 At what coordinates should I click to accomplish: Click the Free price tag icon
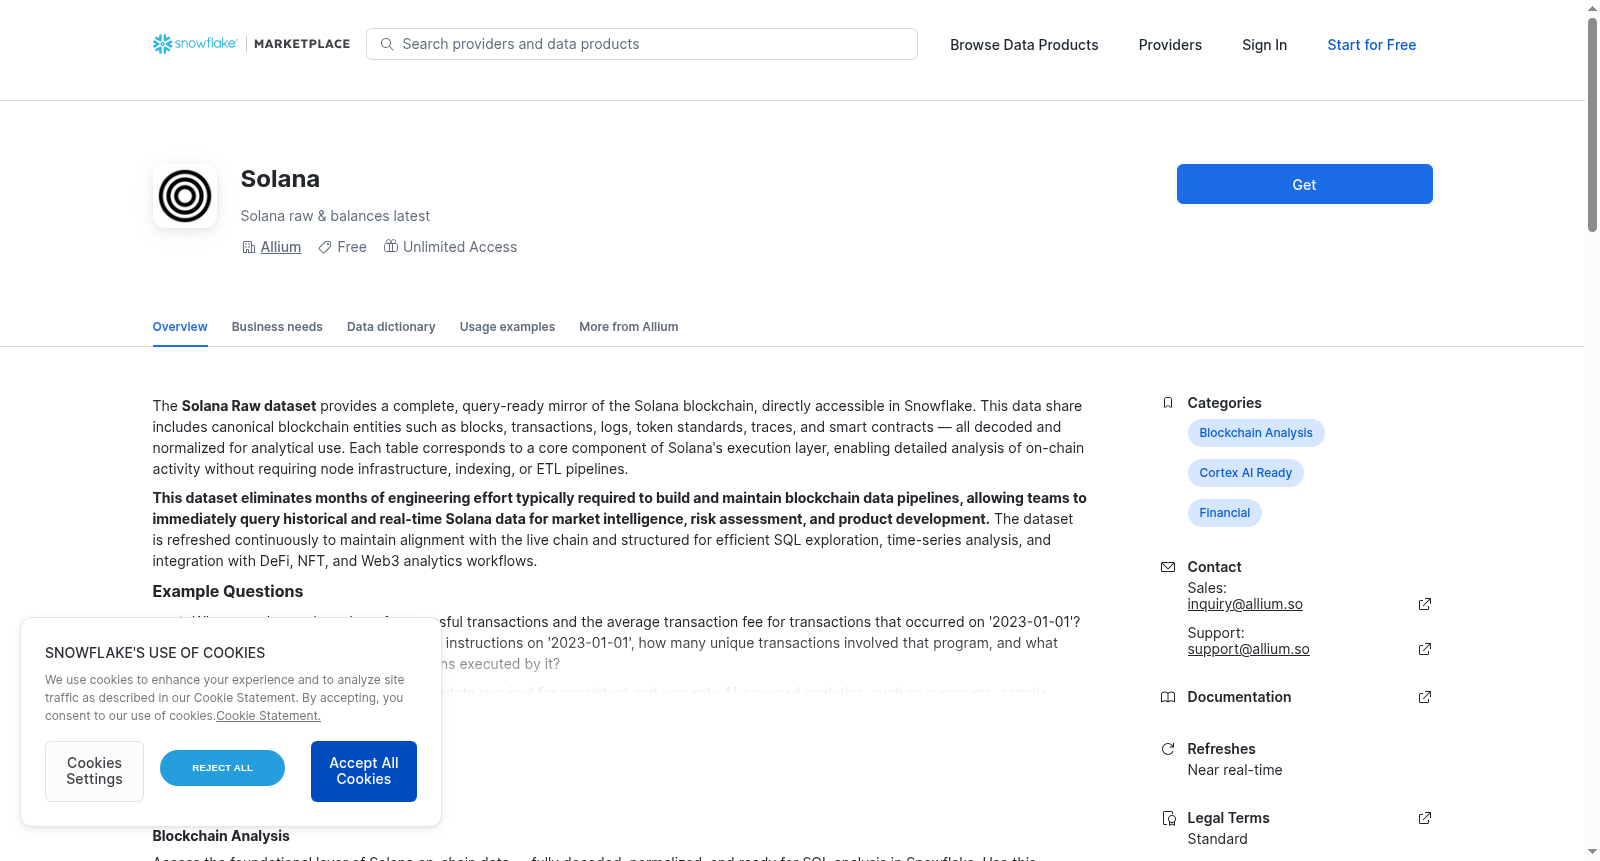pos(325,247)
